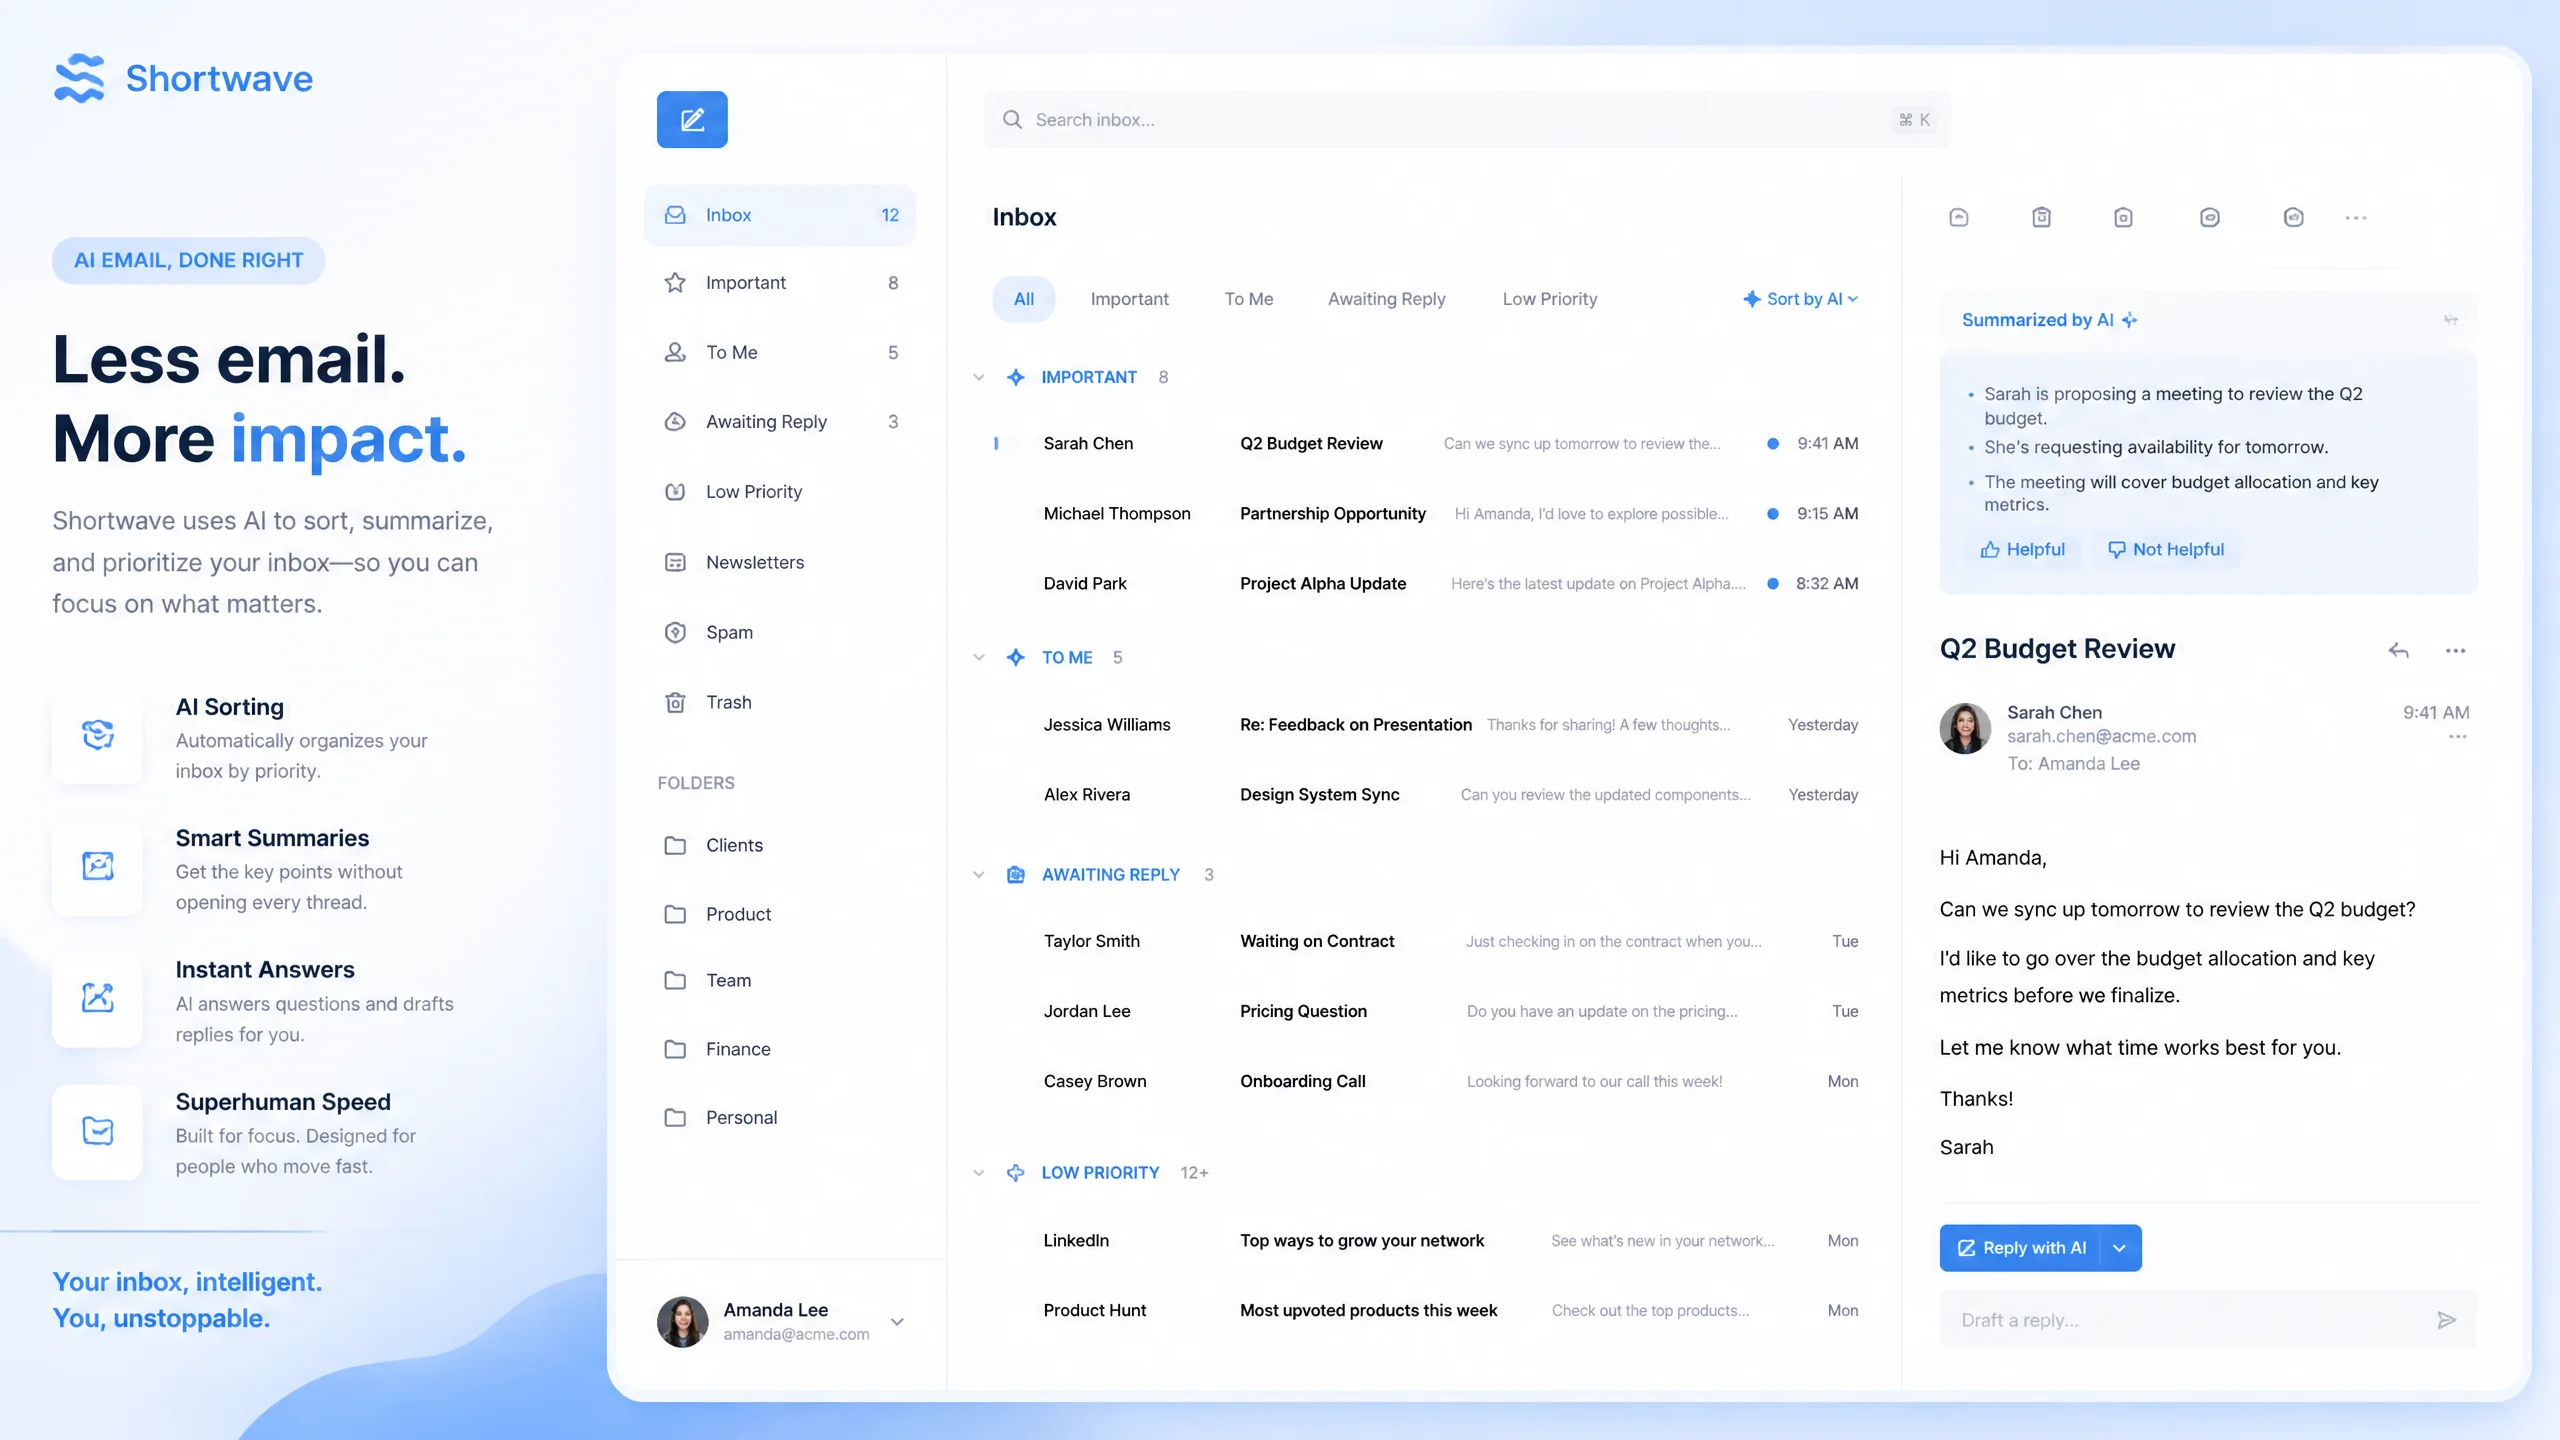Click the sarah.chen@acme.com address
The image size is (2560, 1440).
pyautogui.click(x=2101, y=737)
